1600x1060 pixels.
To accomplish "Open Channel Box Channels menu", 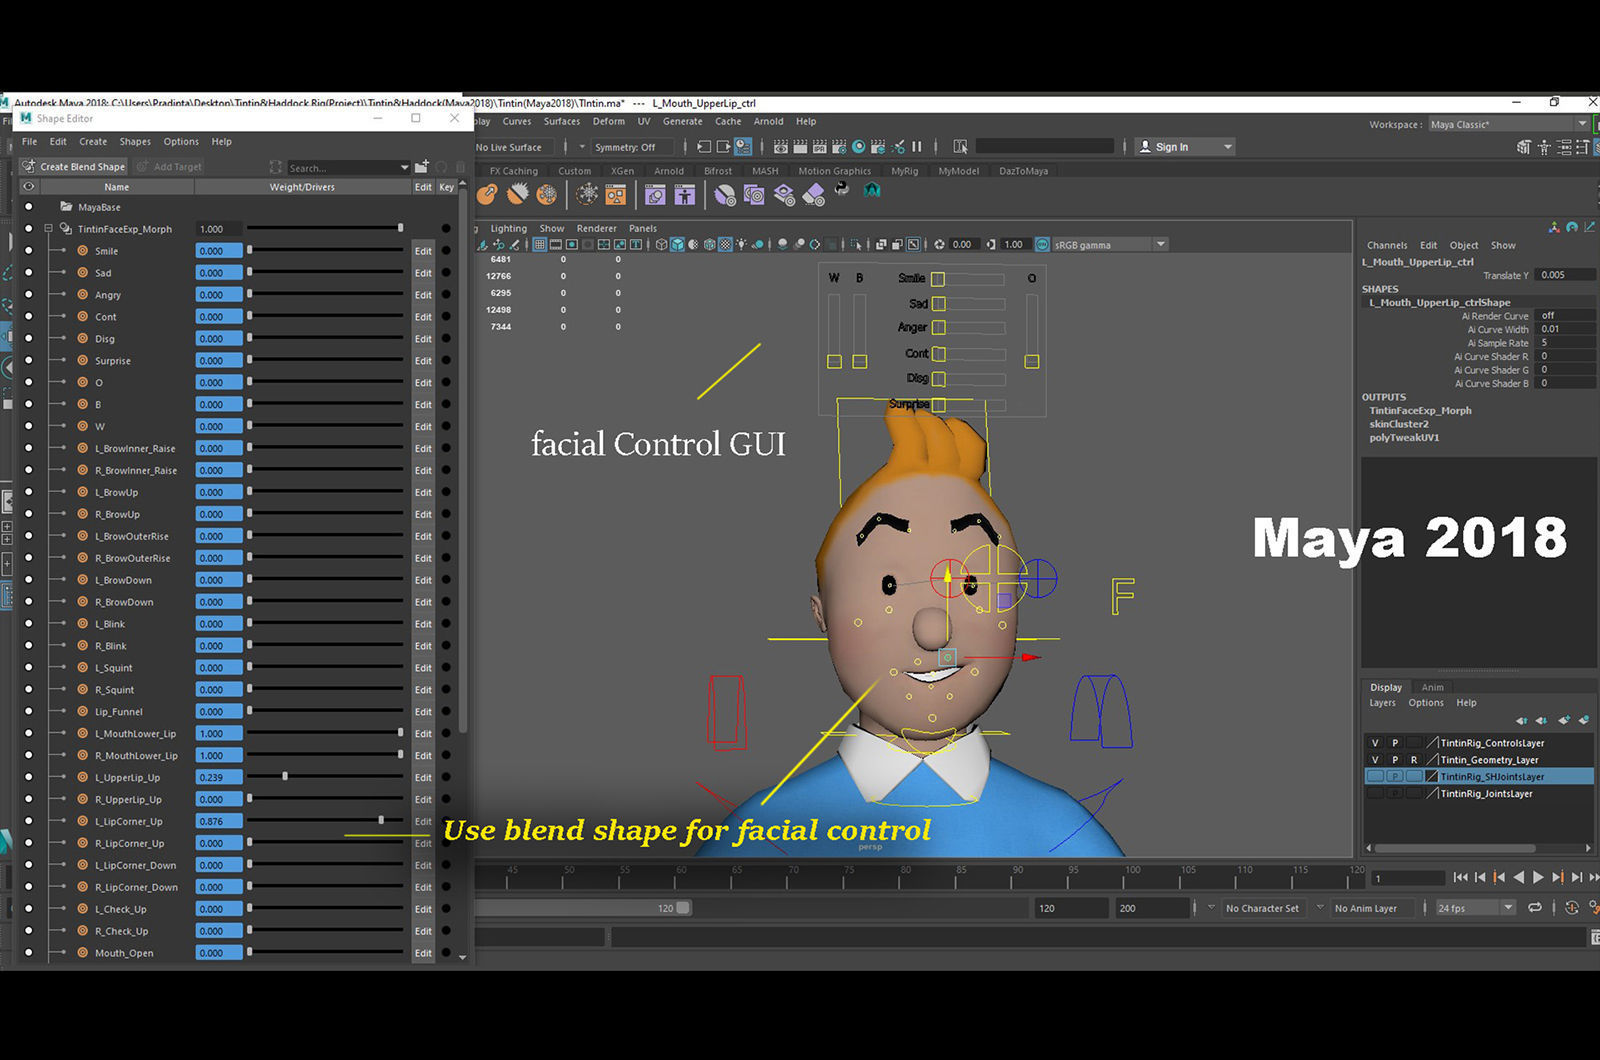I will point(1387,245).
